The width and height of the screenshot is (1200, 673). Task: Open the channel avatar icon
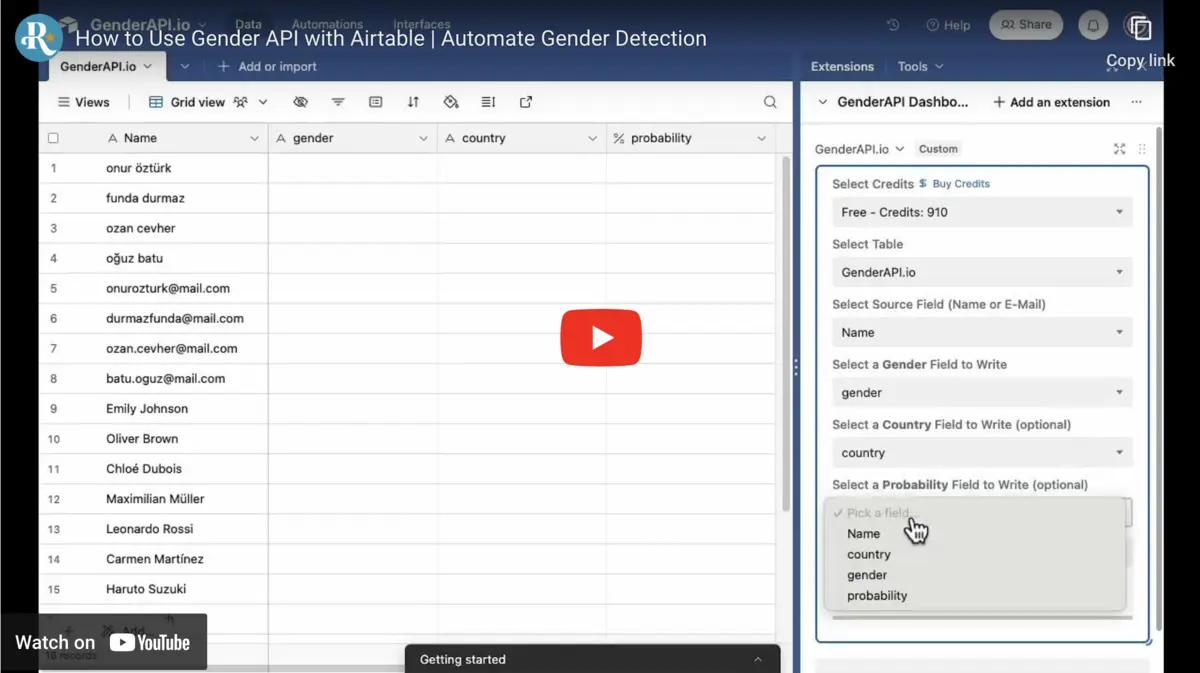pos(39,38)
